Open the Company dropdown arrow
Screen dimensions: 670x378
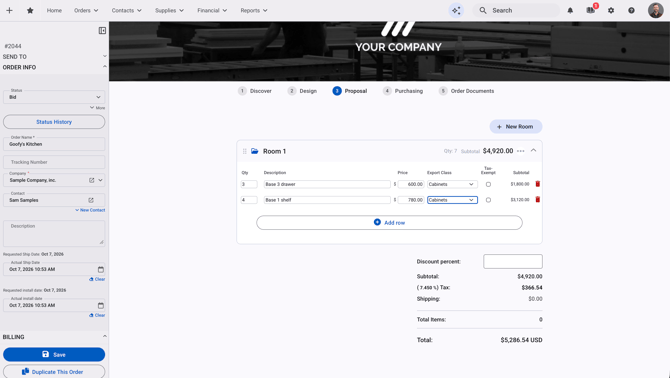pyautogui.click(x=100, y=180)
